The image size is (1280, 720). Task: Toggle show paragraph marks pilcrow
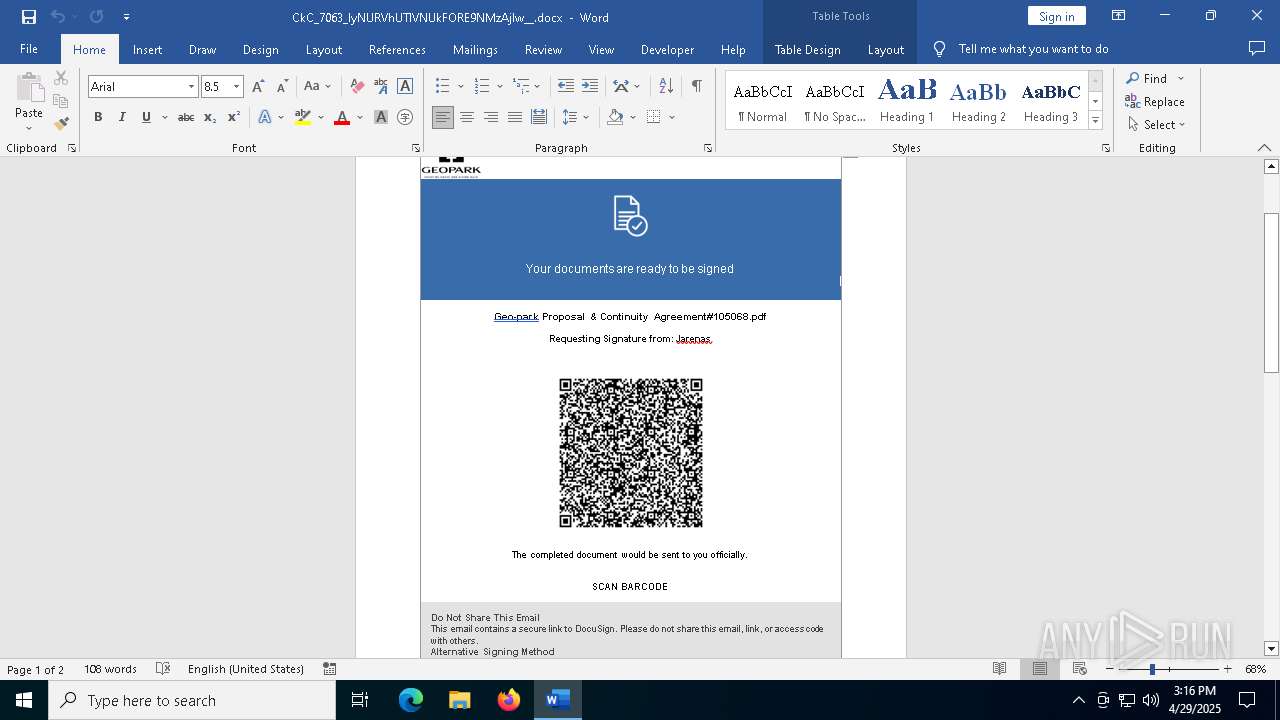696,87
